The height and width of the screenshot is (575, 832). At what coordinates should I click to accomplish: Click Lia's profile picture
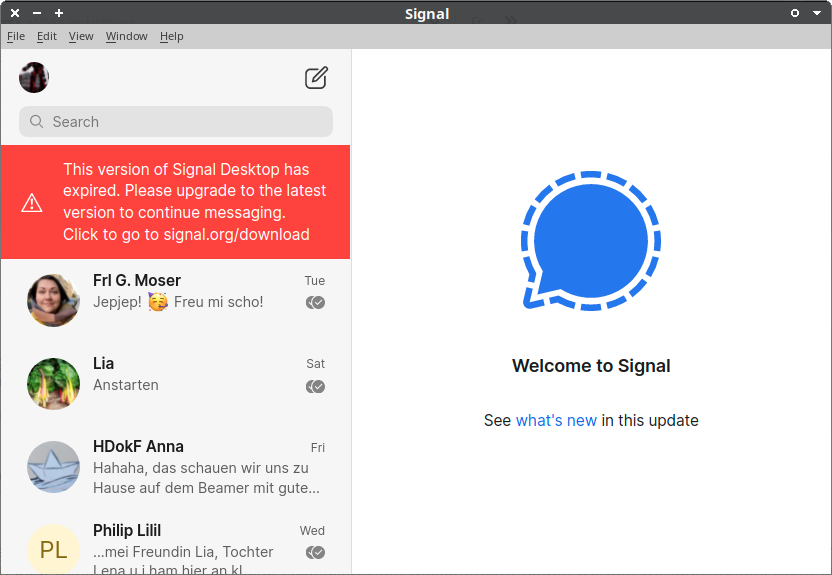coord(53,384)
